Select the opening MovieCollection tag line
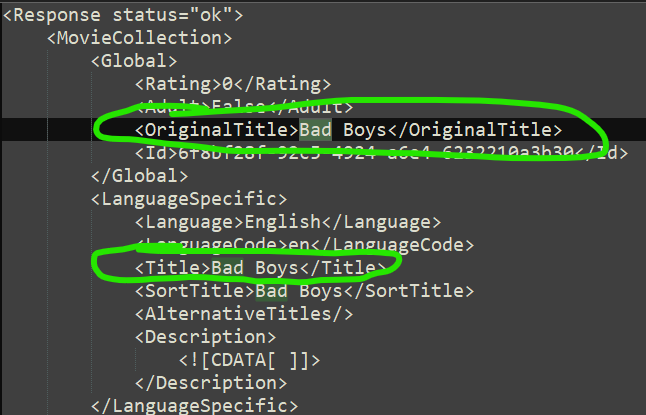This screenshot has height=415, width=646. click(140, 38)
